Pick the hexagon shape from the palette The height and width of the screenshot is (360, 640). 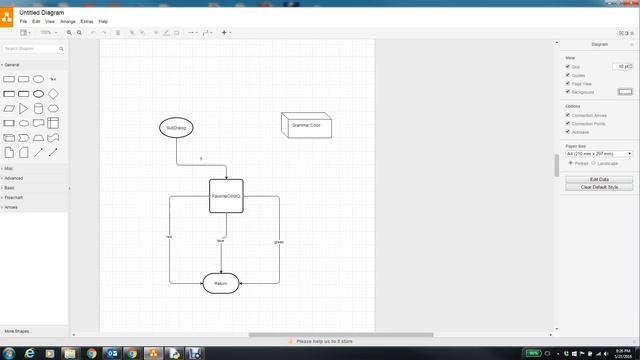point(53,109)
